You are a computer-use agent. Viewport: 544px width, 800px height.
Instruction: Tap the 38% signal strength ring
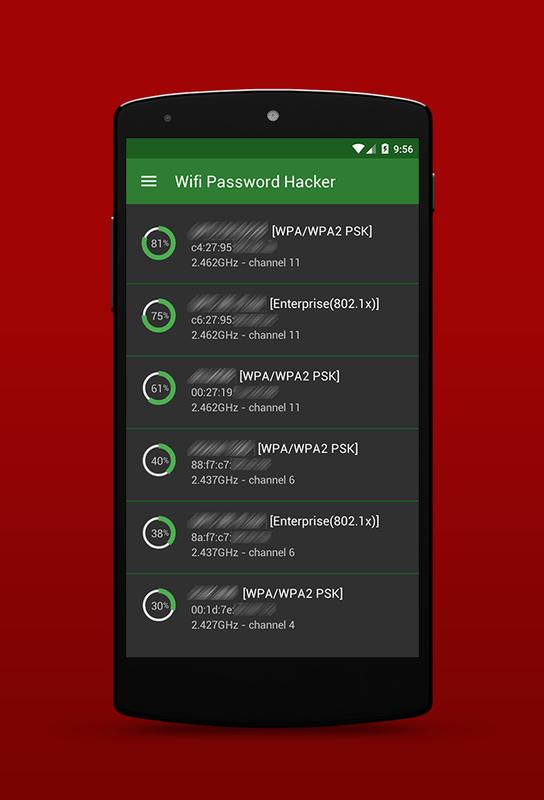[x=159, y=533]
